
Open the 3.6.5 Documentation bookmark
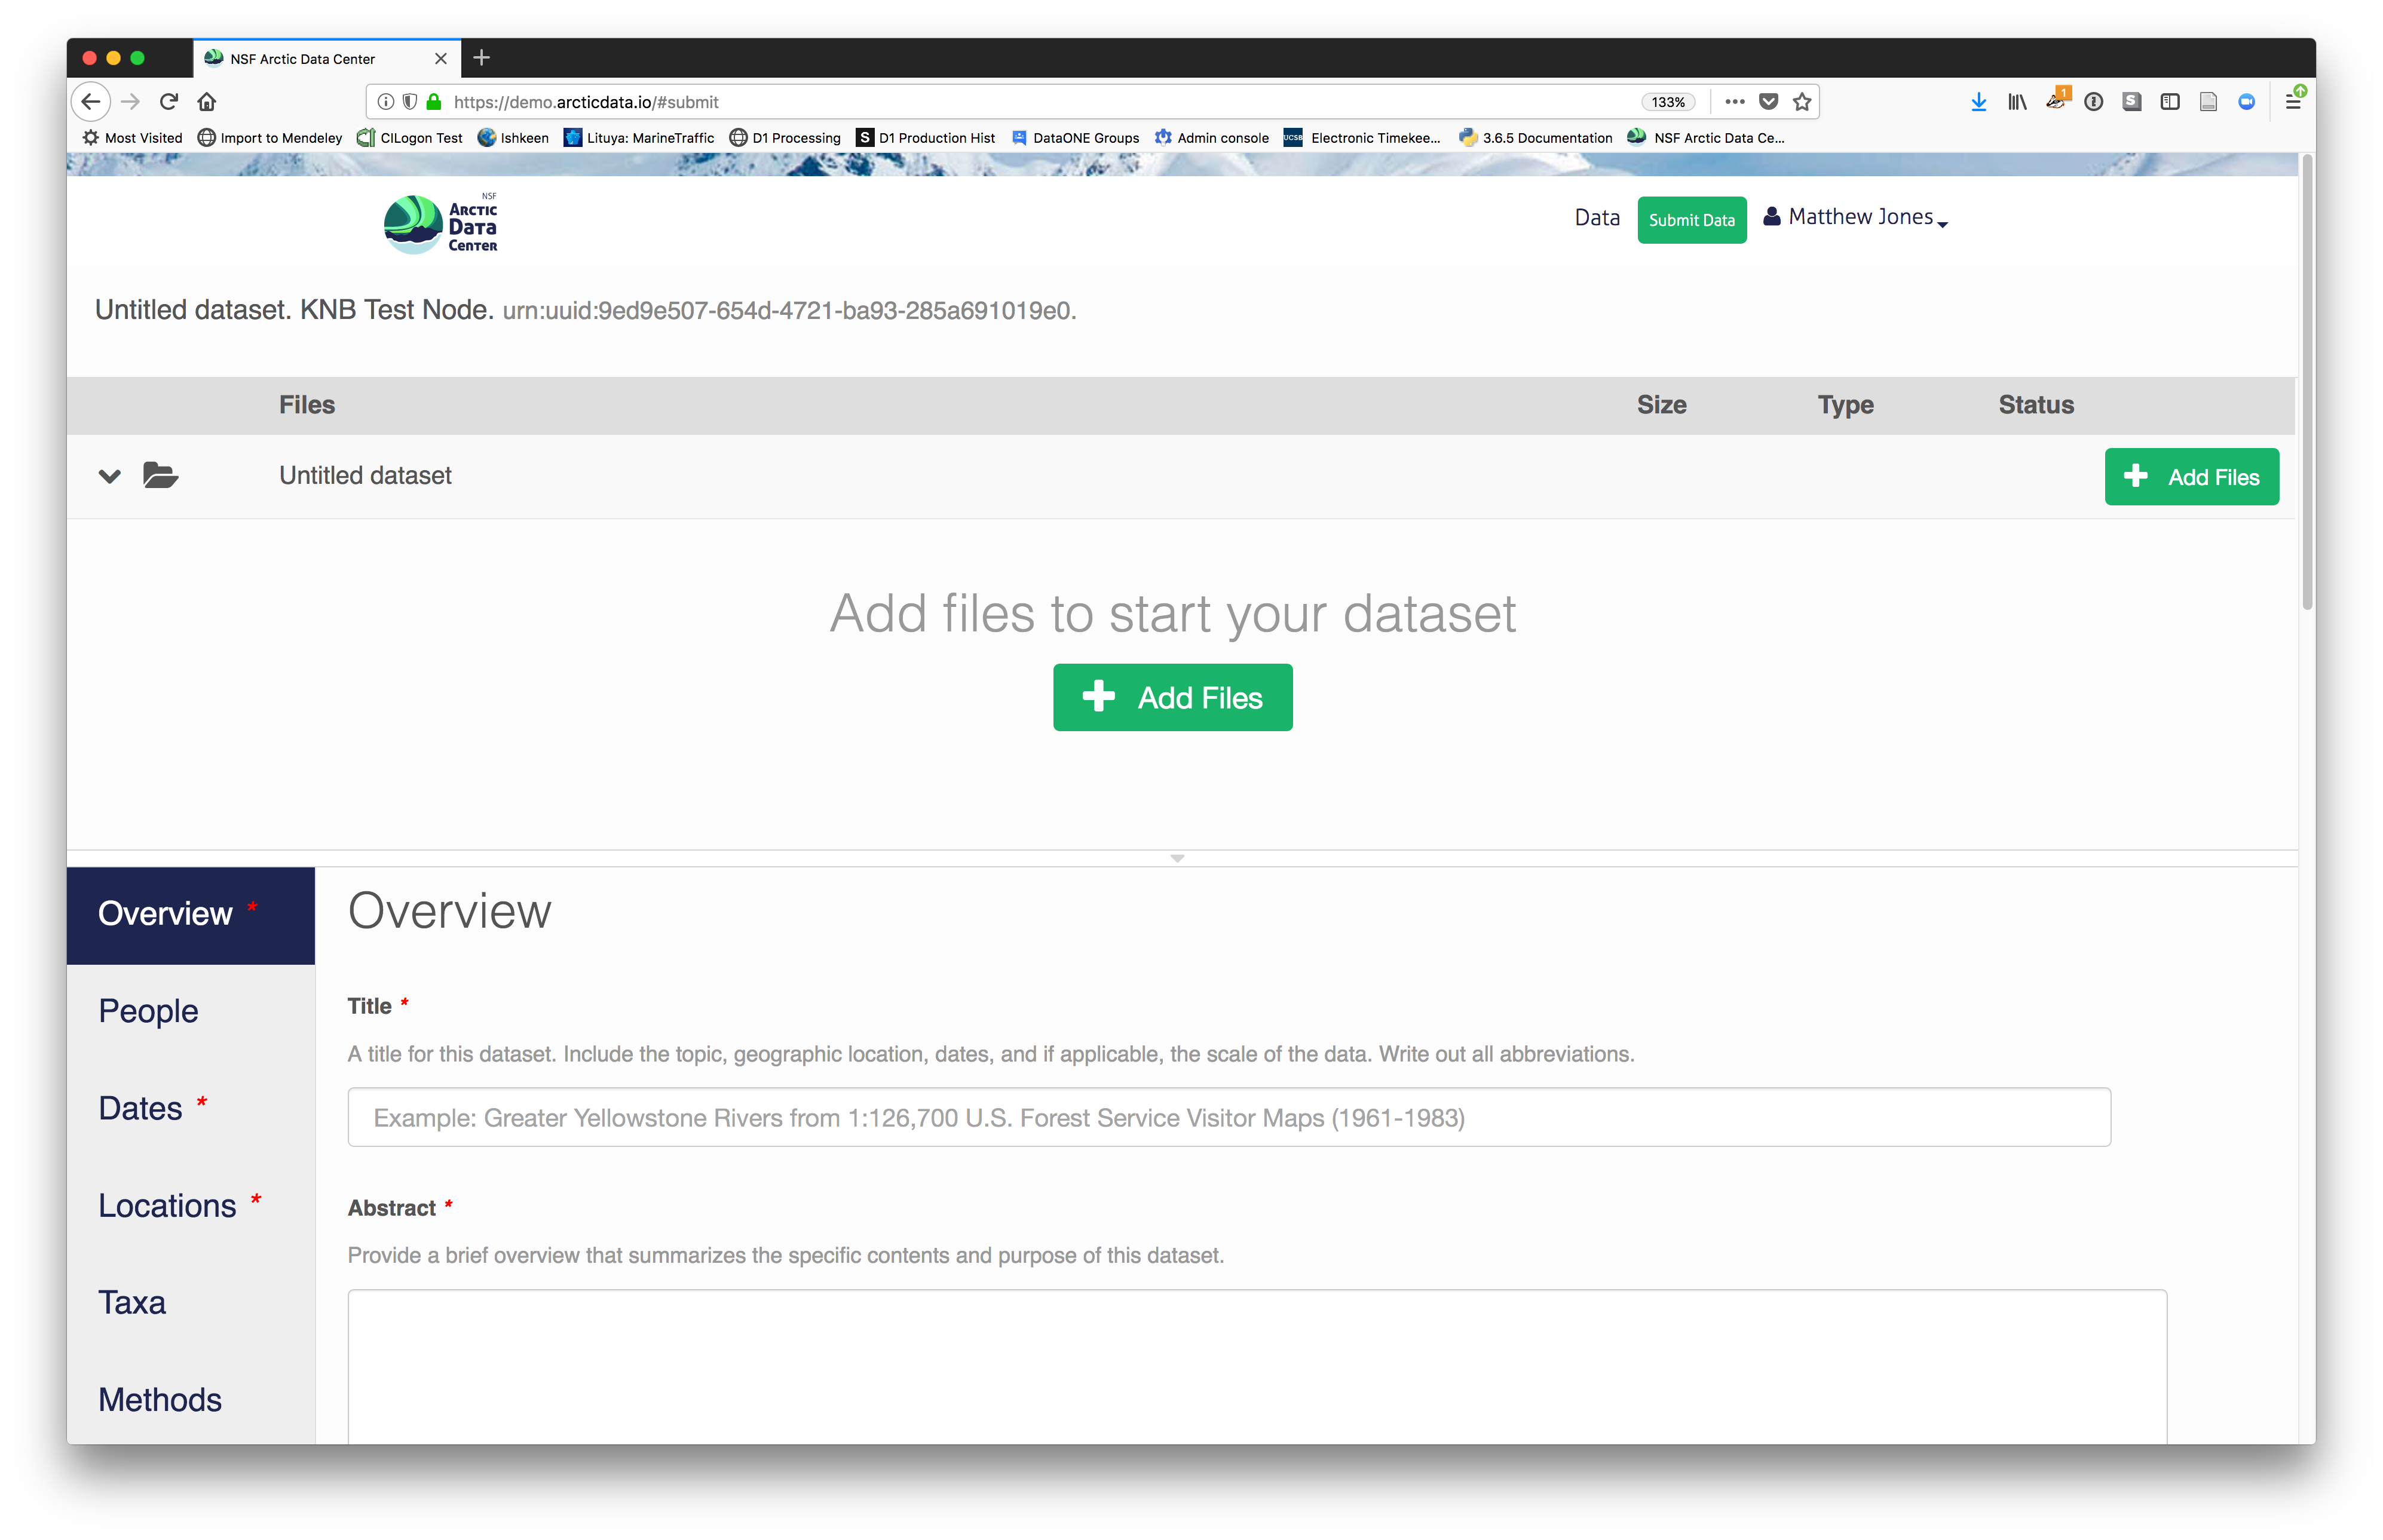[1535, 138]
